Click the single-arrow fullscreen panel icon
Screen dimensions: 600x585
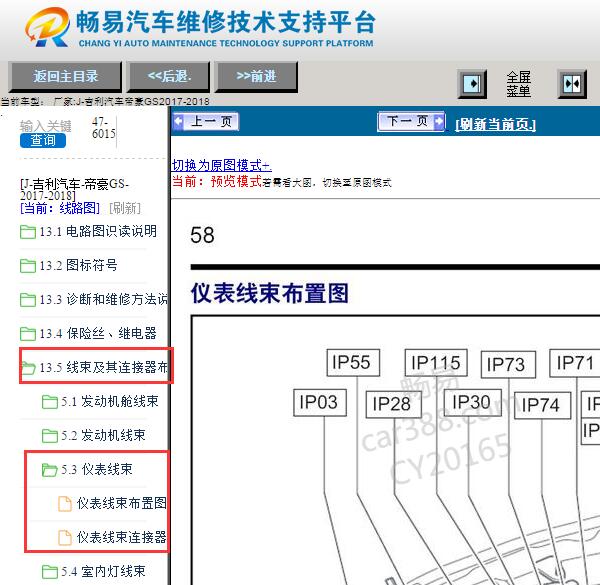coord(472,83)
